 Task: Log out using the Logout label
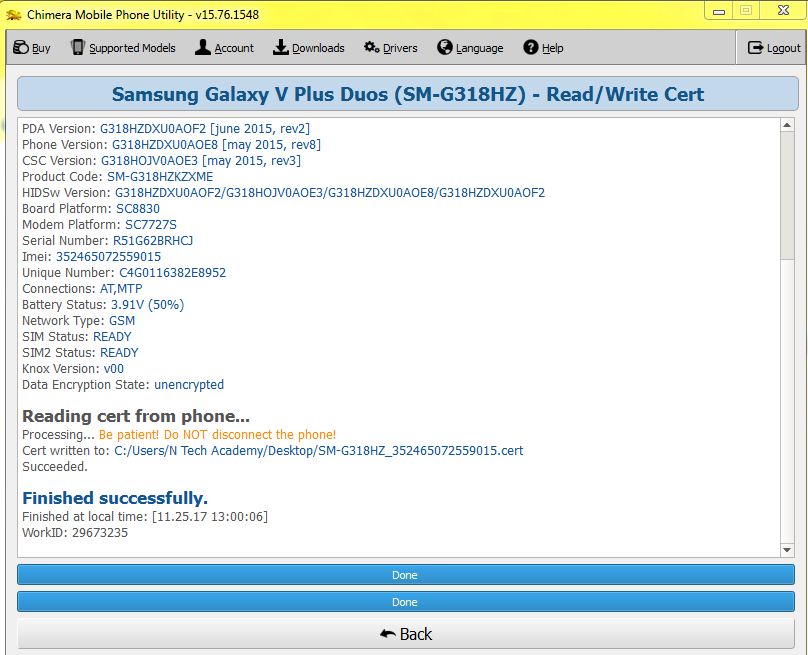784,48
